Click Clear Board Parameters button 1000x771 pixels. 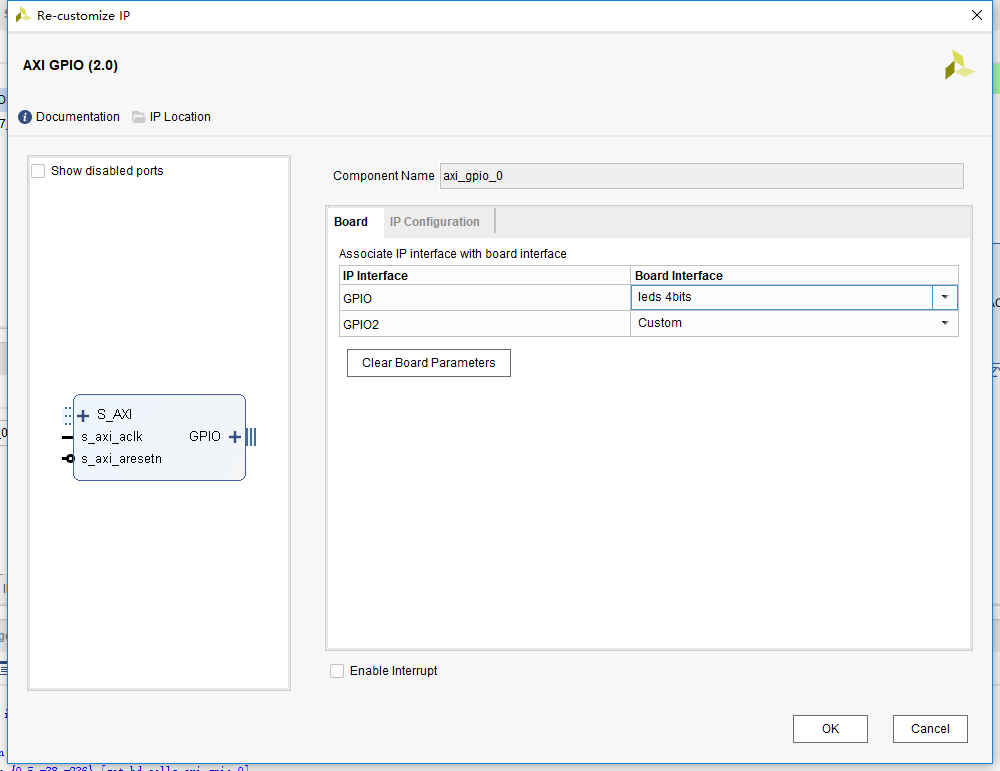(429, 363)
